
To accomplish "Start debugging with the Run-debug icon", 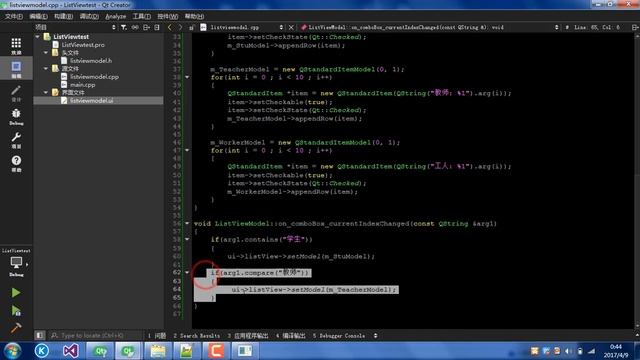I will coord(16,311).
